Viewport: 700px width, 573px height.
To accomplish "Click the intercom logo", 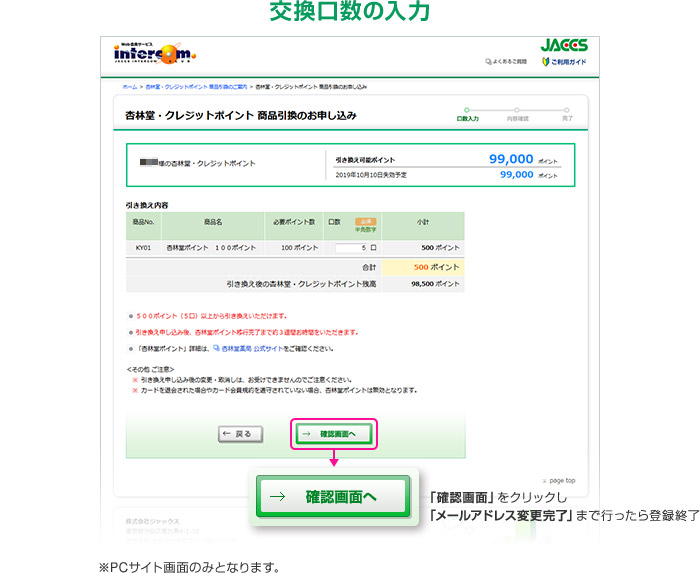I will [x=154, y=54].
